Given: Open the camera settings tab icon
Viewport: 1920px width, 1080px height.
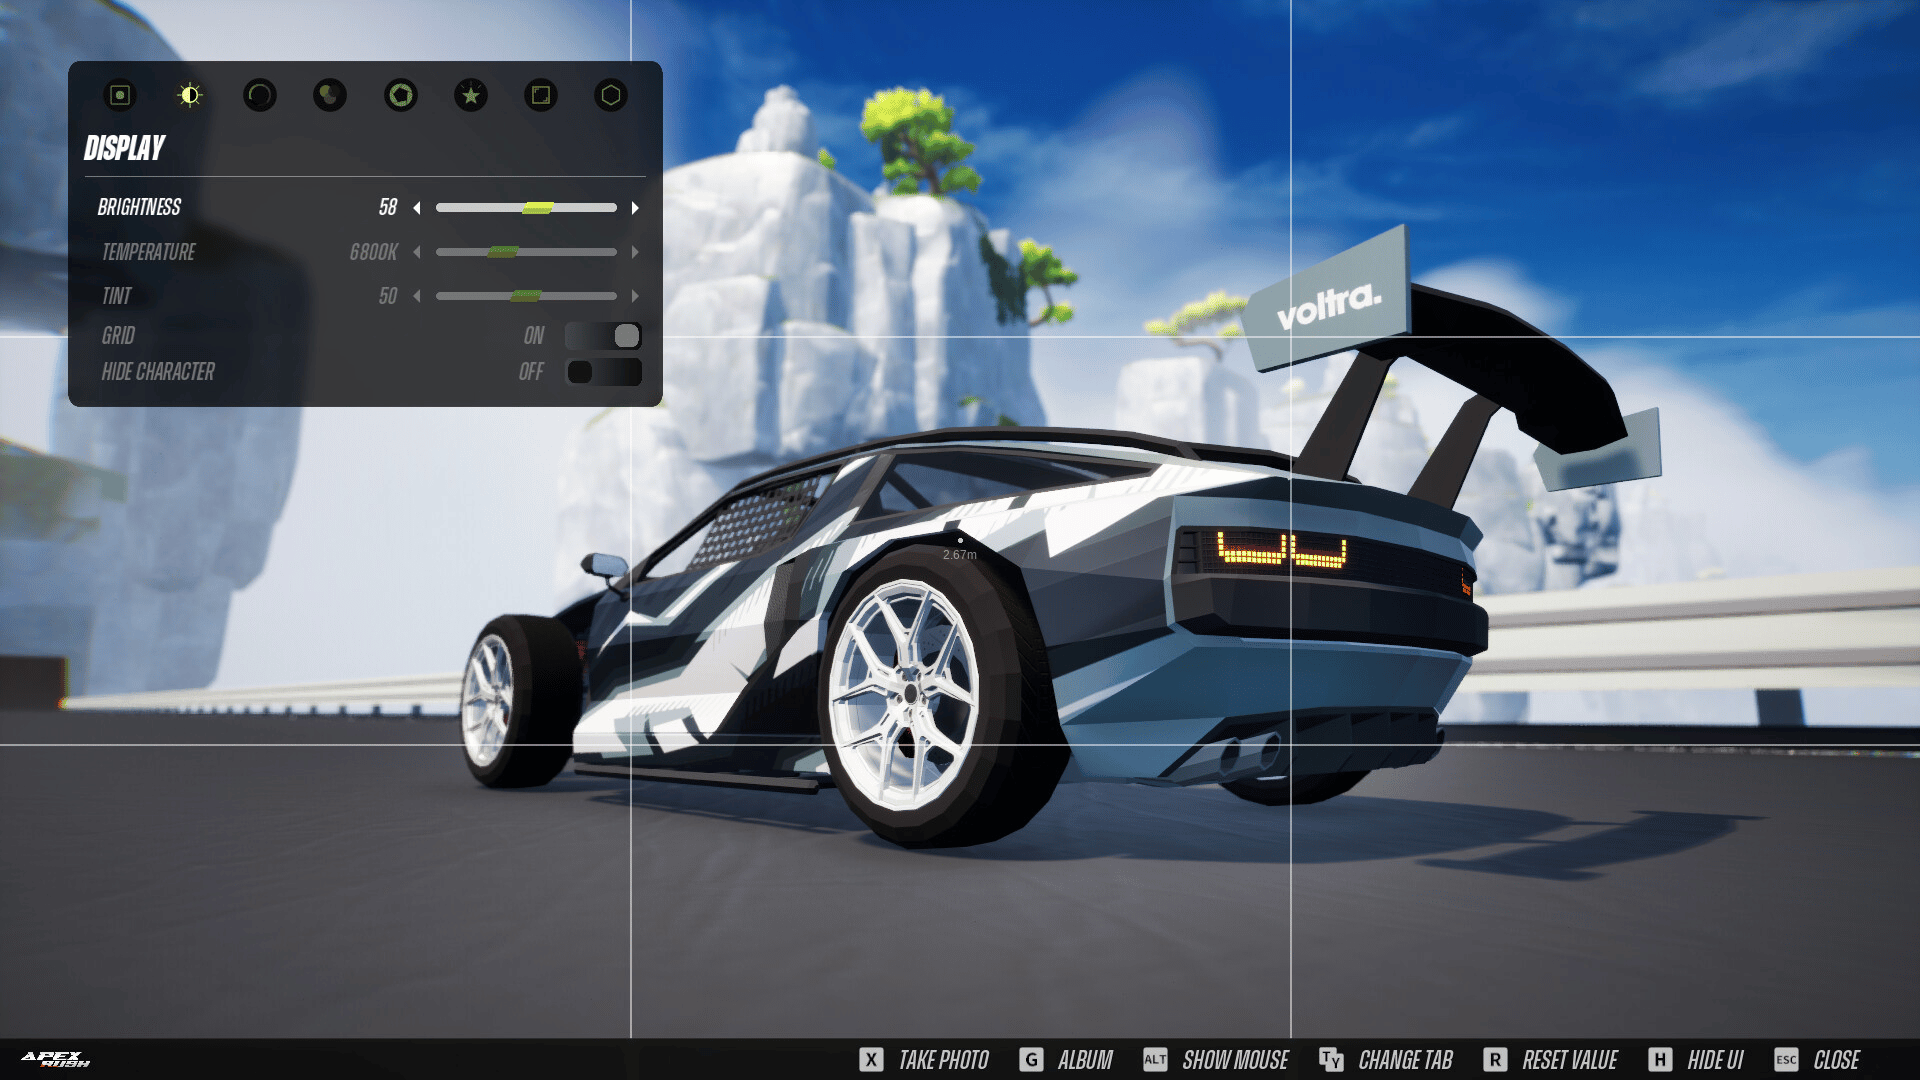Looking at the screenshot, I should click(120, 95).
